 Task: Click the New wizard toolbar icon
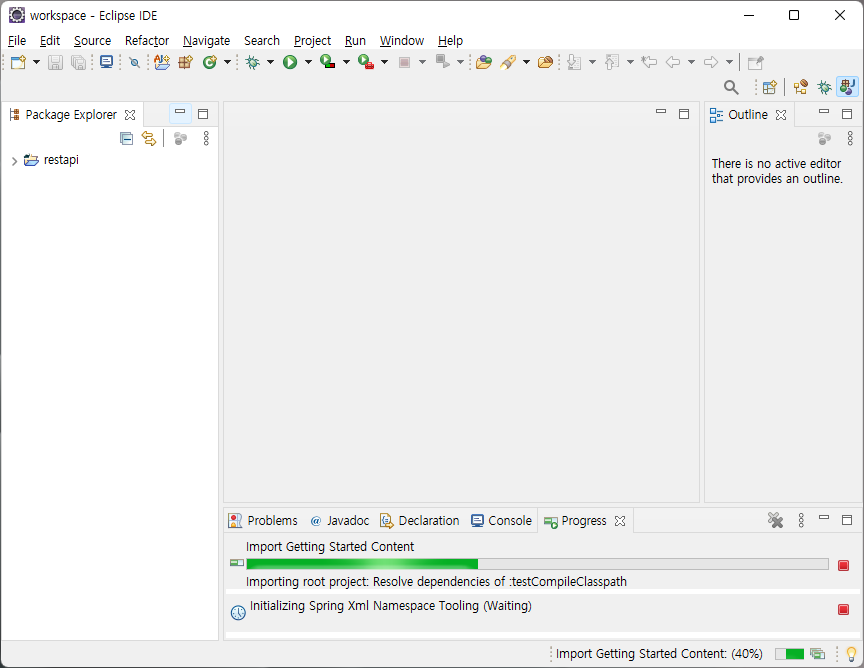pos(18,62)
